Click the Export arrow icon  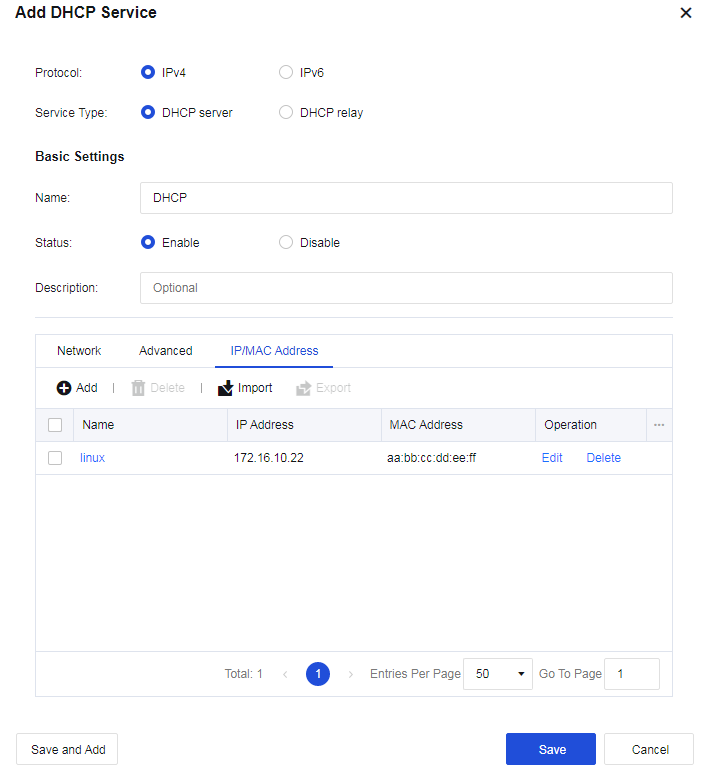tap(304, 388)
